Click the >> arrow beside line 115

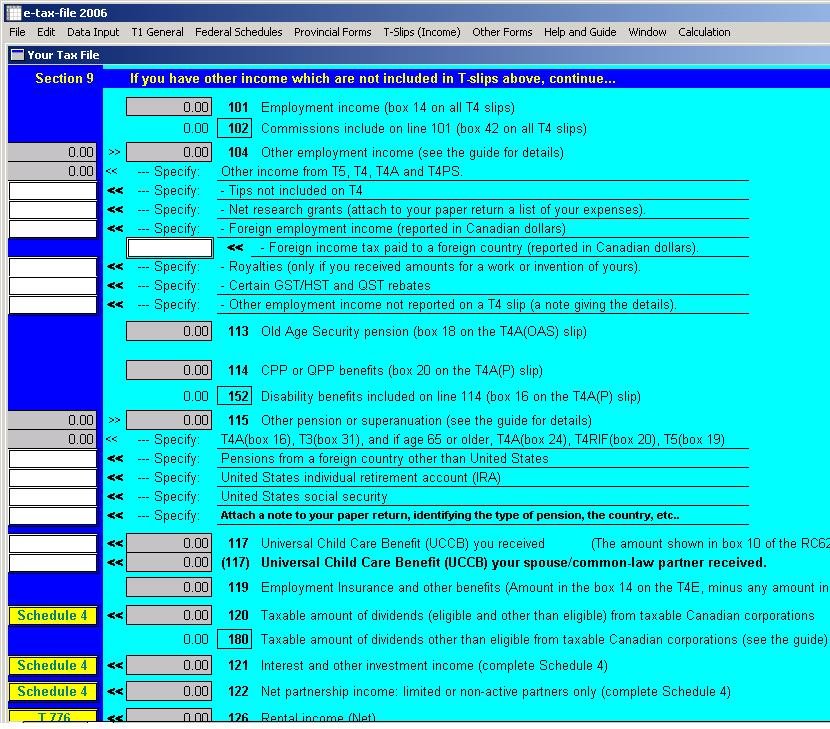pyautogui.click(x=114, y=421)
